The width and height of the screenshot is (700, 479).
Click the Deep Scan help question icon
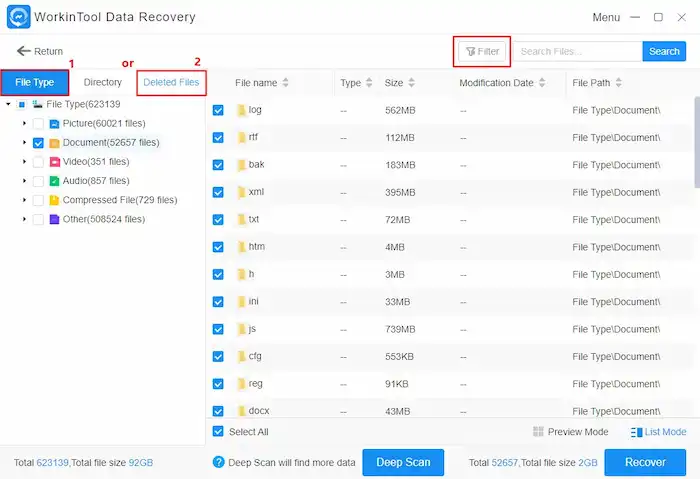point(218,462)
